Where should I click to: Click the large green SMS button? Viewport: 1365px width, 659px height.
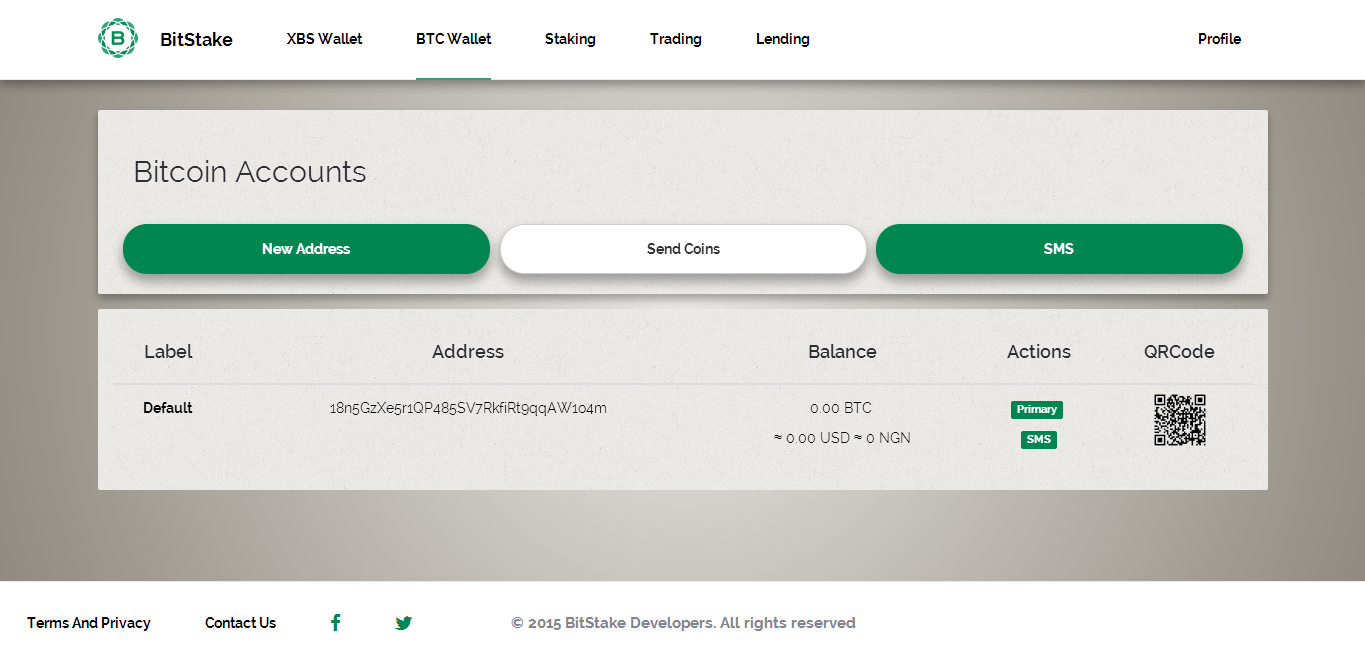1059,249
